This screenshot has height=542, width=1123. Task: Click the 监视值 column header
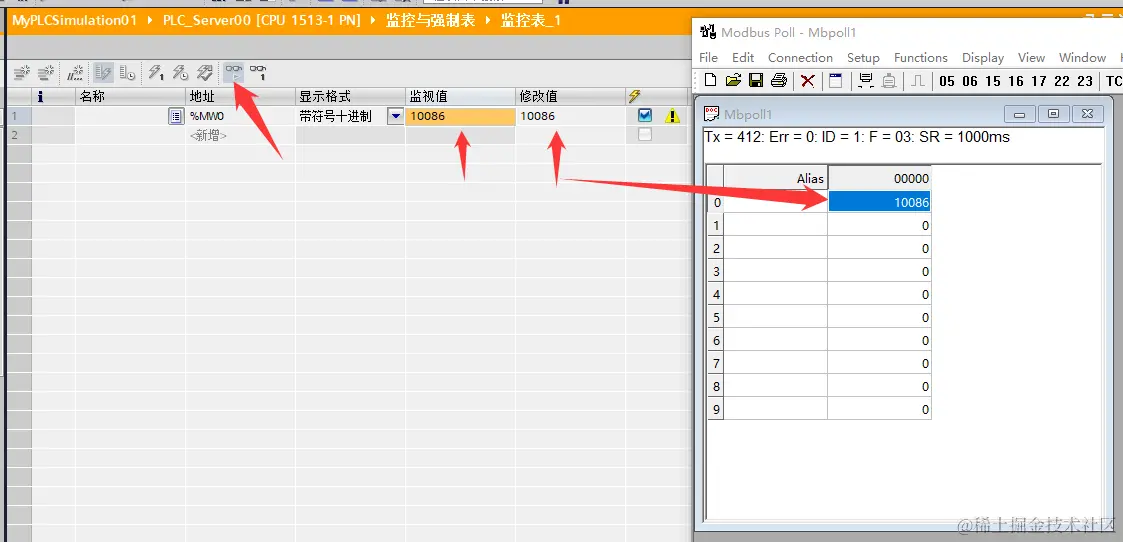(x=461, y=96)
